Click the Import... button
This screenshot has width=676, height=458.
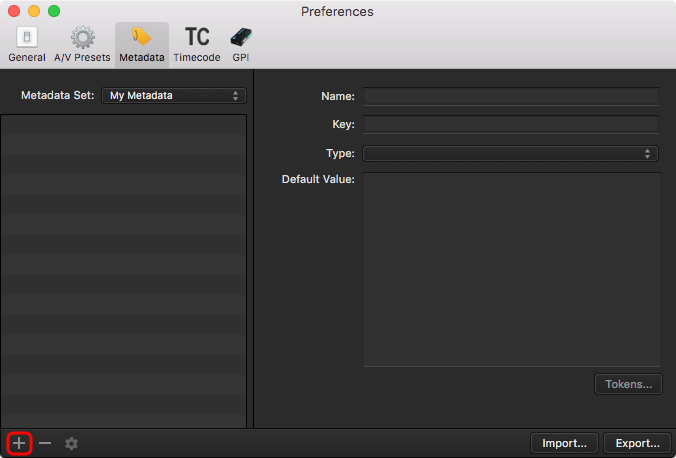[x=564, y=443]
